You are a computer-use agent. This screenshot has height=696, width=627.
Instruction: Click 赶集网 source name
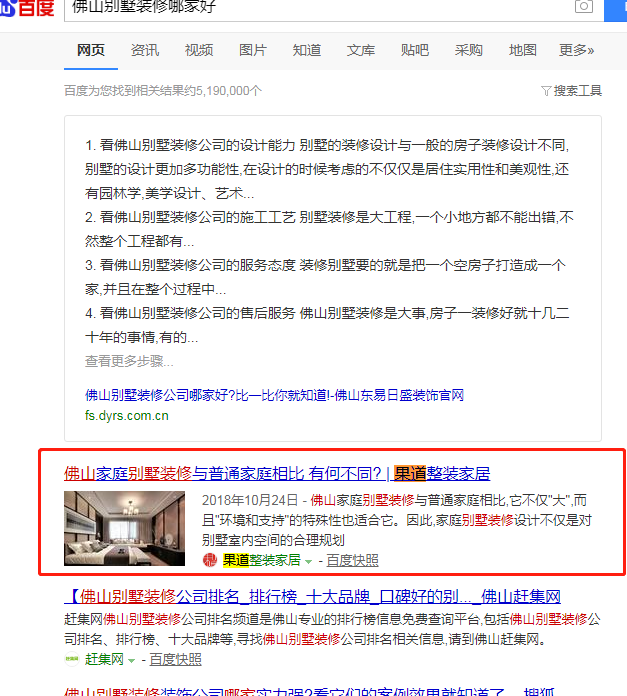pyautogui.click(x=104, y=659)
